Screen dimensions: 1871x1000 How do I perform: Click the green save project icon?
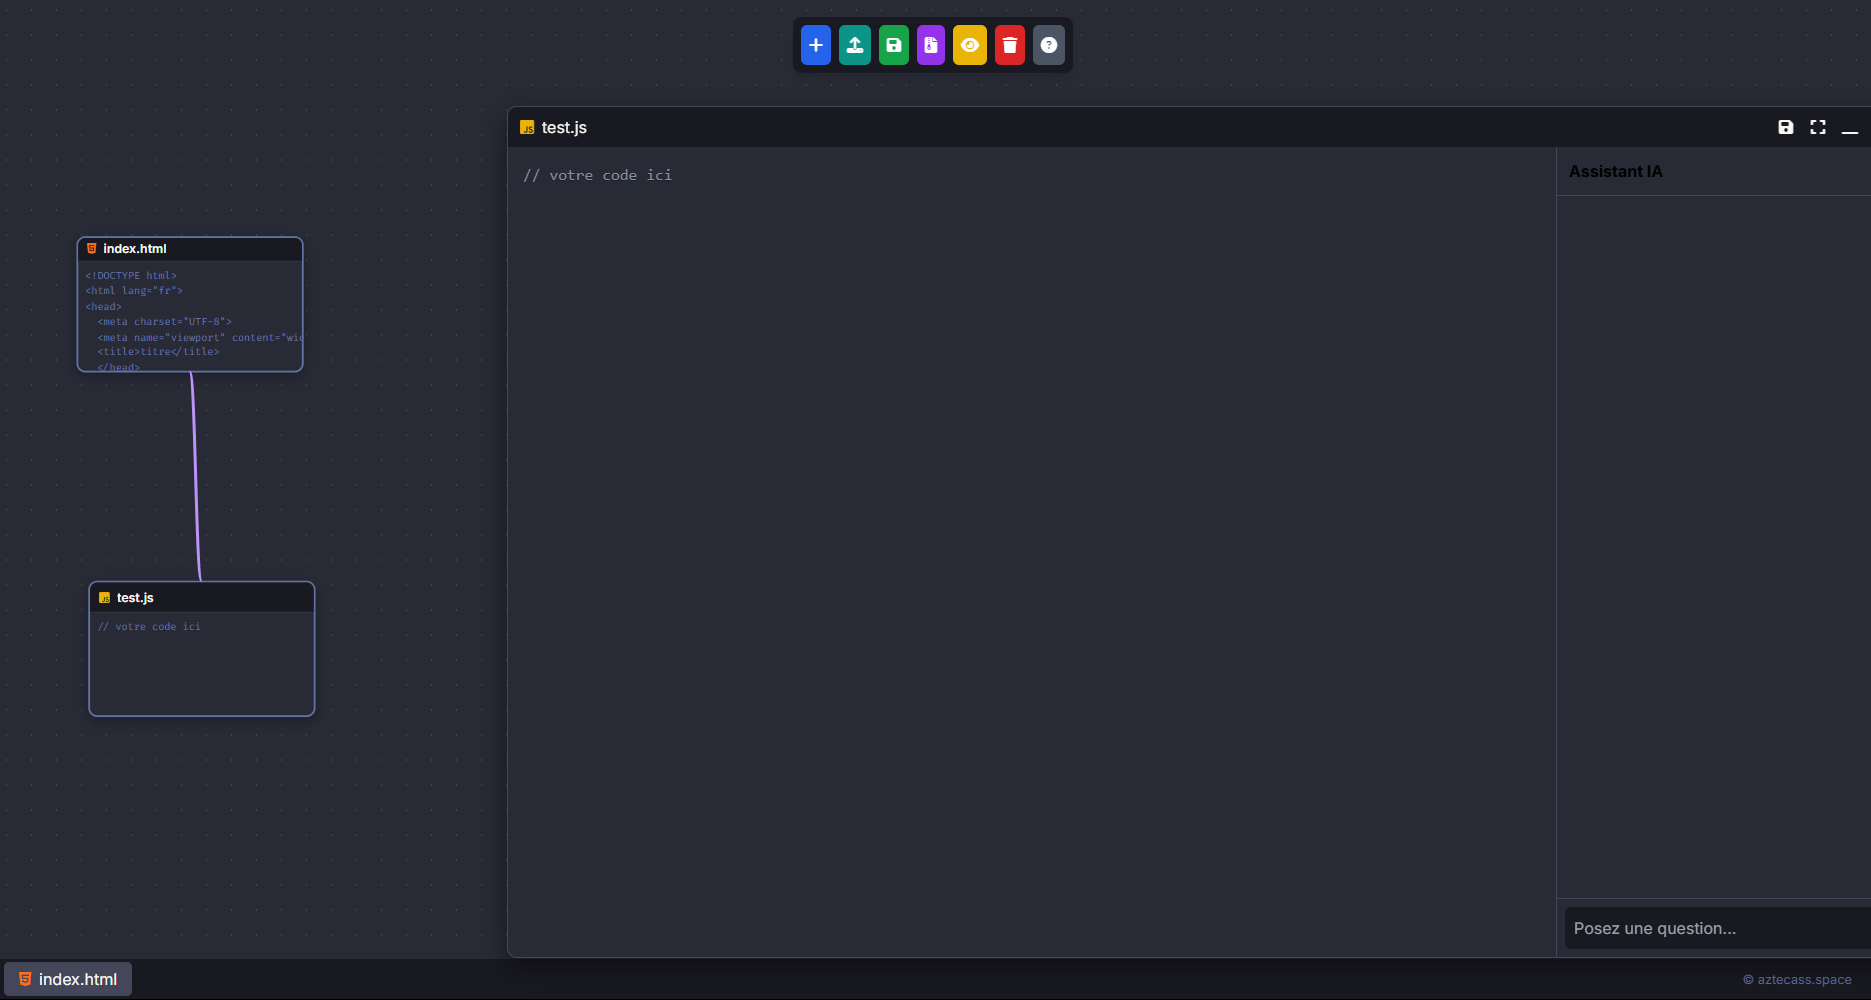[893, 45]
